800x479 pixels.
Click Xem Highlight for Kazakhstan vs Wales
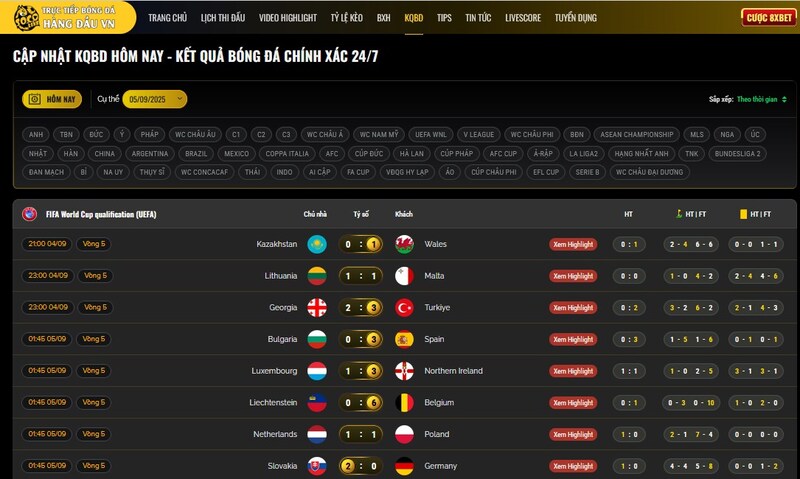click(x=573, y=244)
